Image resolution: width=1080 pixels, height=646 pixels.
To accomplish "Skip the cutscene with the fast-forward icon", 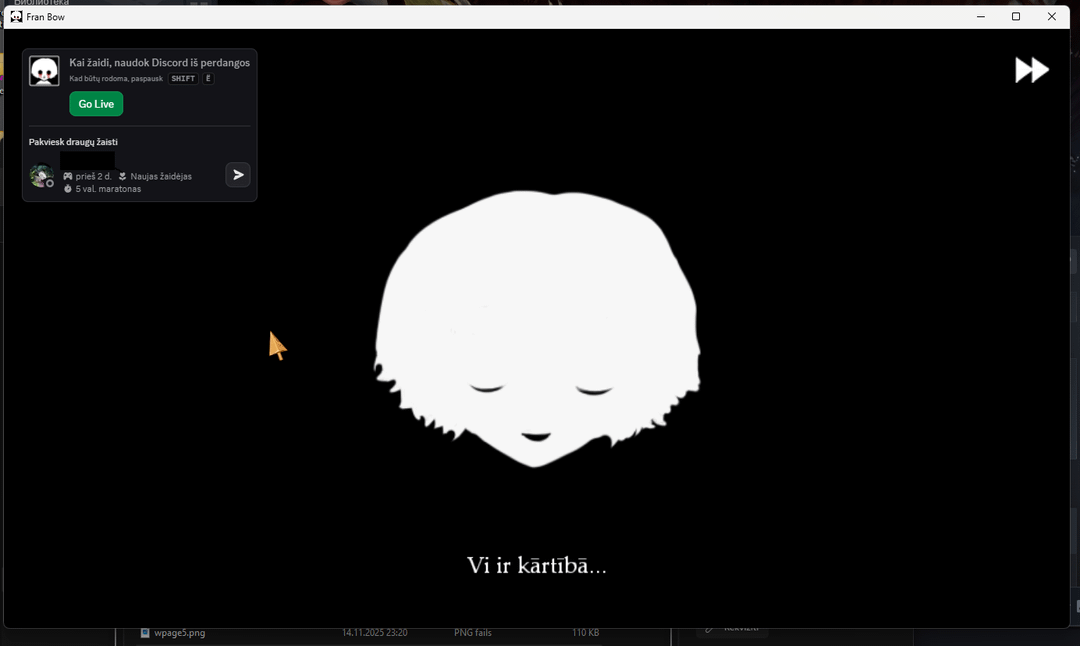I will click(x=1032, y=70).
